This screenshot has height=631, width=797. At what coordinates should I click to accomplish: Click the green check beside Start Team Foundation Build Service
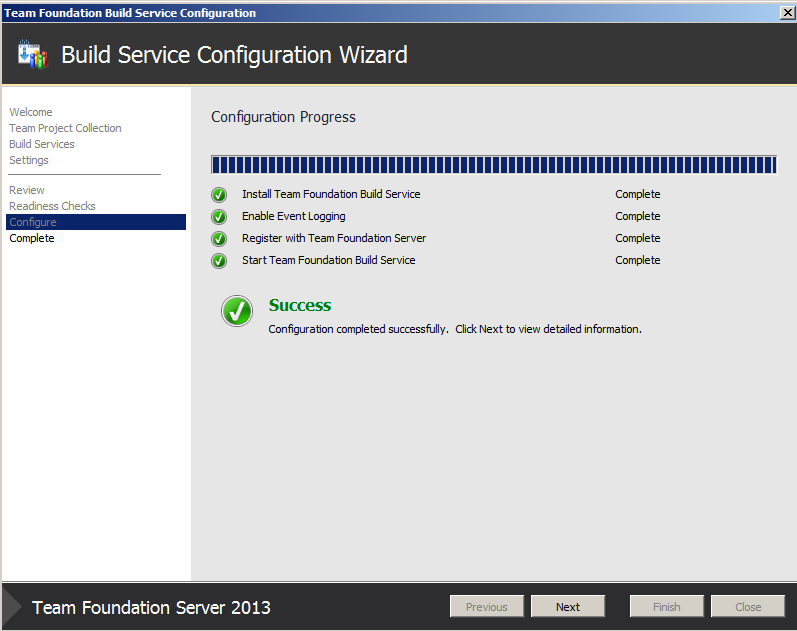point(219,261)
